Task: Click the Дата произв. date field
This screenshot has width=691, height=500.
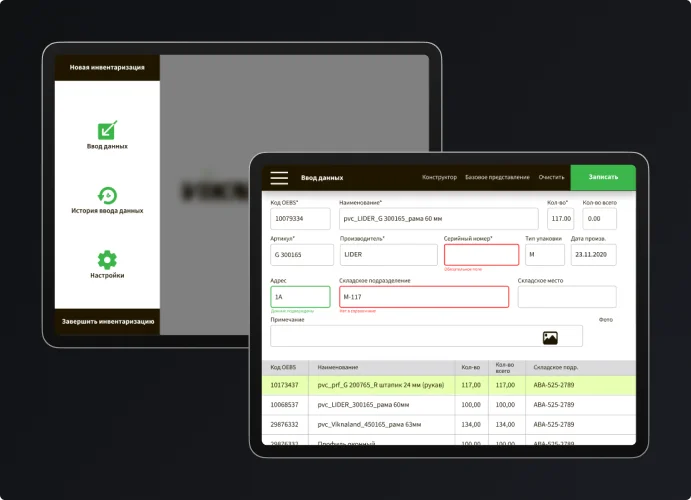Action: (x=593, y=255)
